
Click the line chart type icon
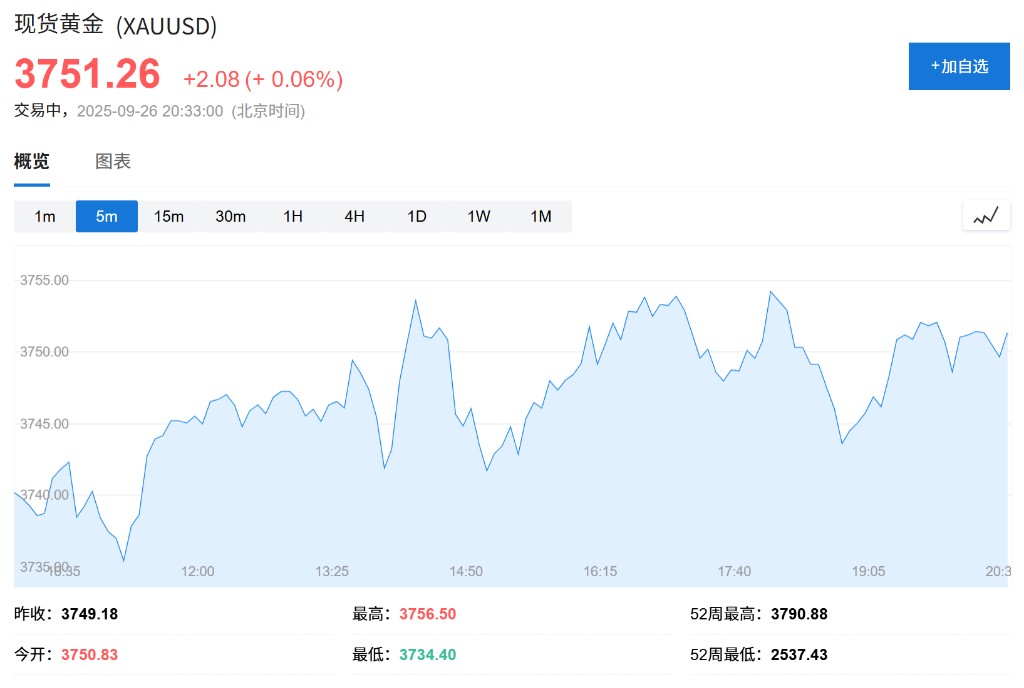pos(986,216)
